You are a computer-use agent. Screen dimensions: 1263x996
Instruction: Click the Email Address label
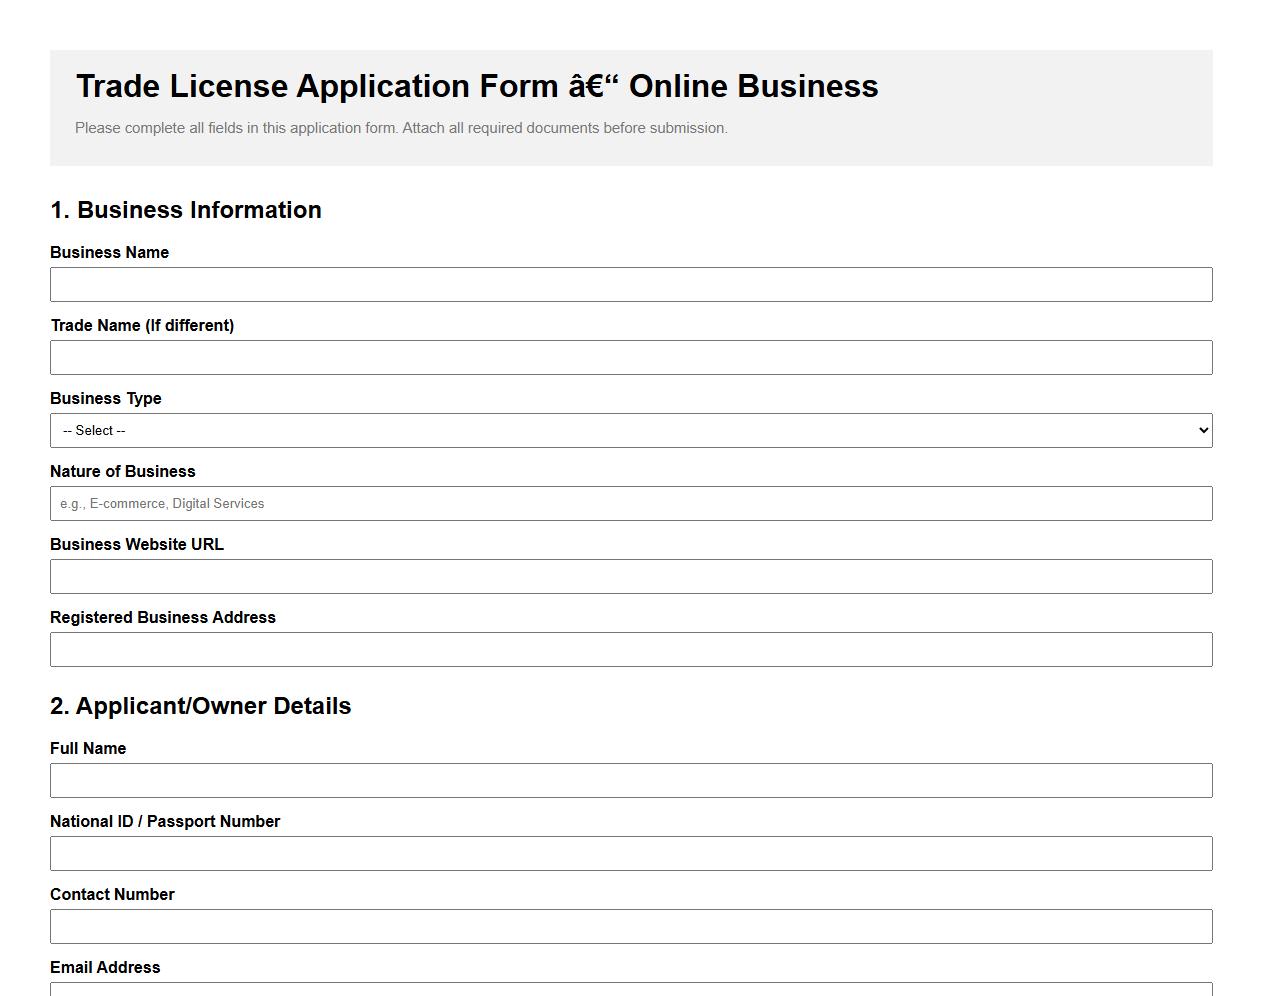(x=105, y=967)
